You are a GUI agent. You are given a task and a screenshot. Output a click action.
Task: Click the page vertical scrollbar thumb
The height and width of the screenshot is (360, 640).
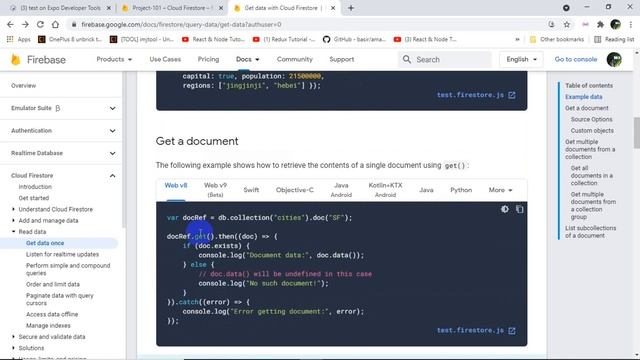[x=637, y=133]
